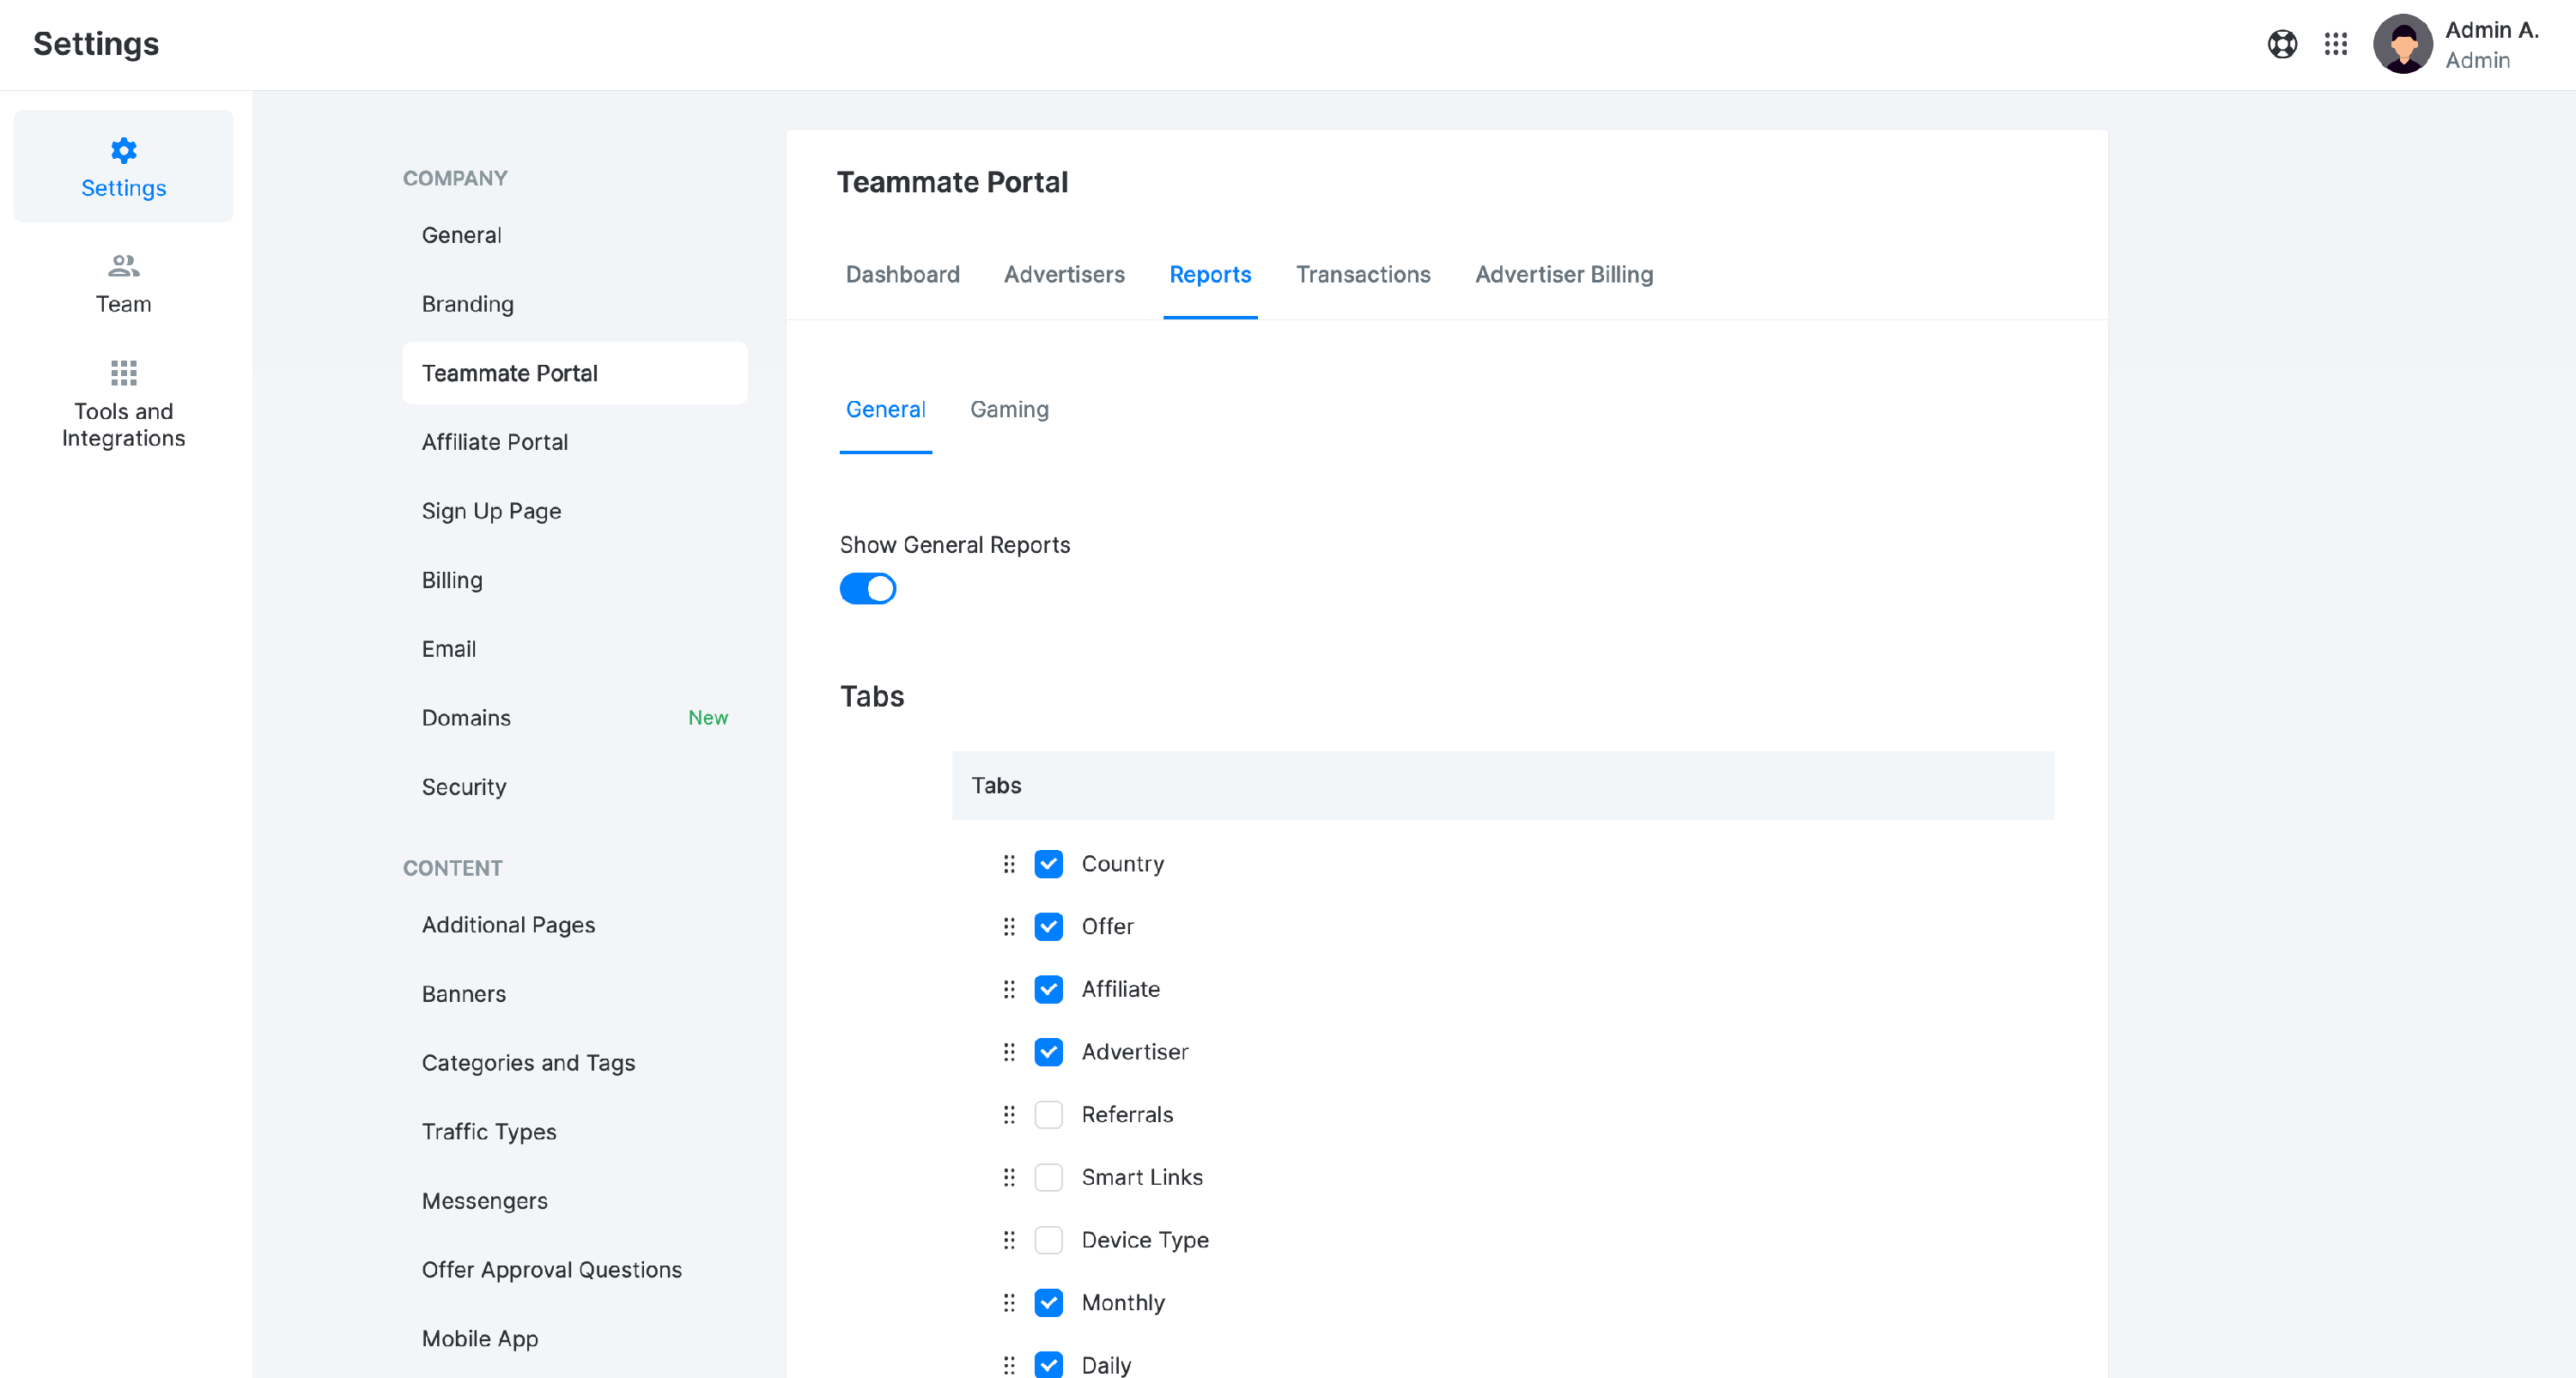Uncheck the Affiliate tab checkbox

[1049, 990]
